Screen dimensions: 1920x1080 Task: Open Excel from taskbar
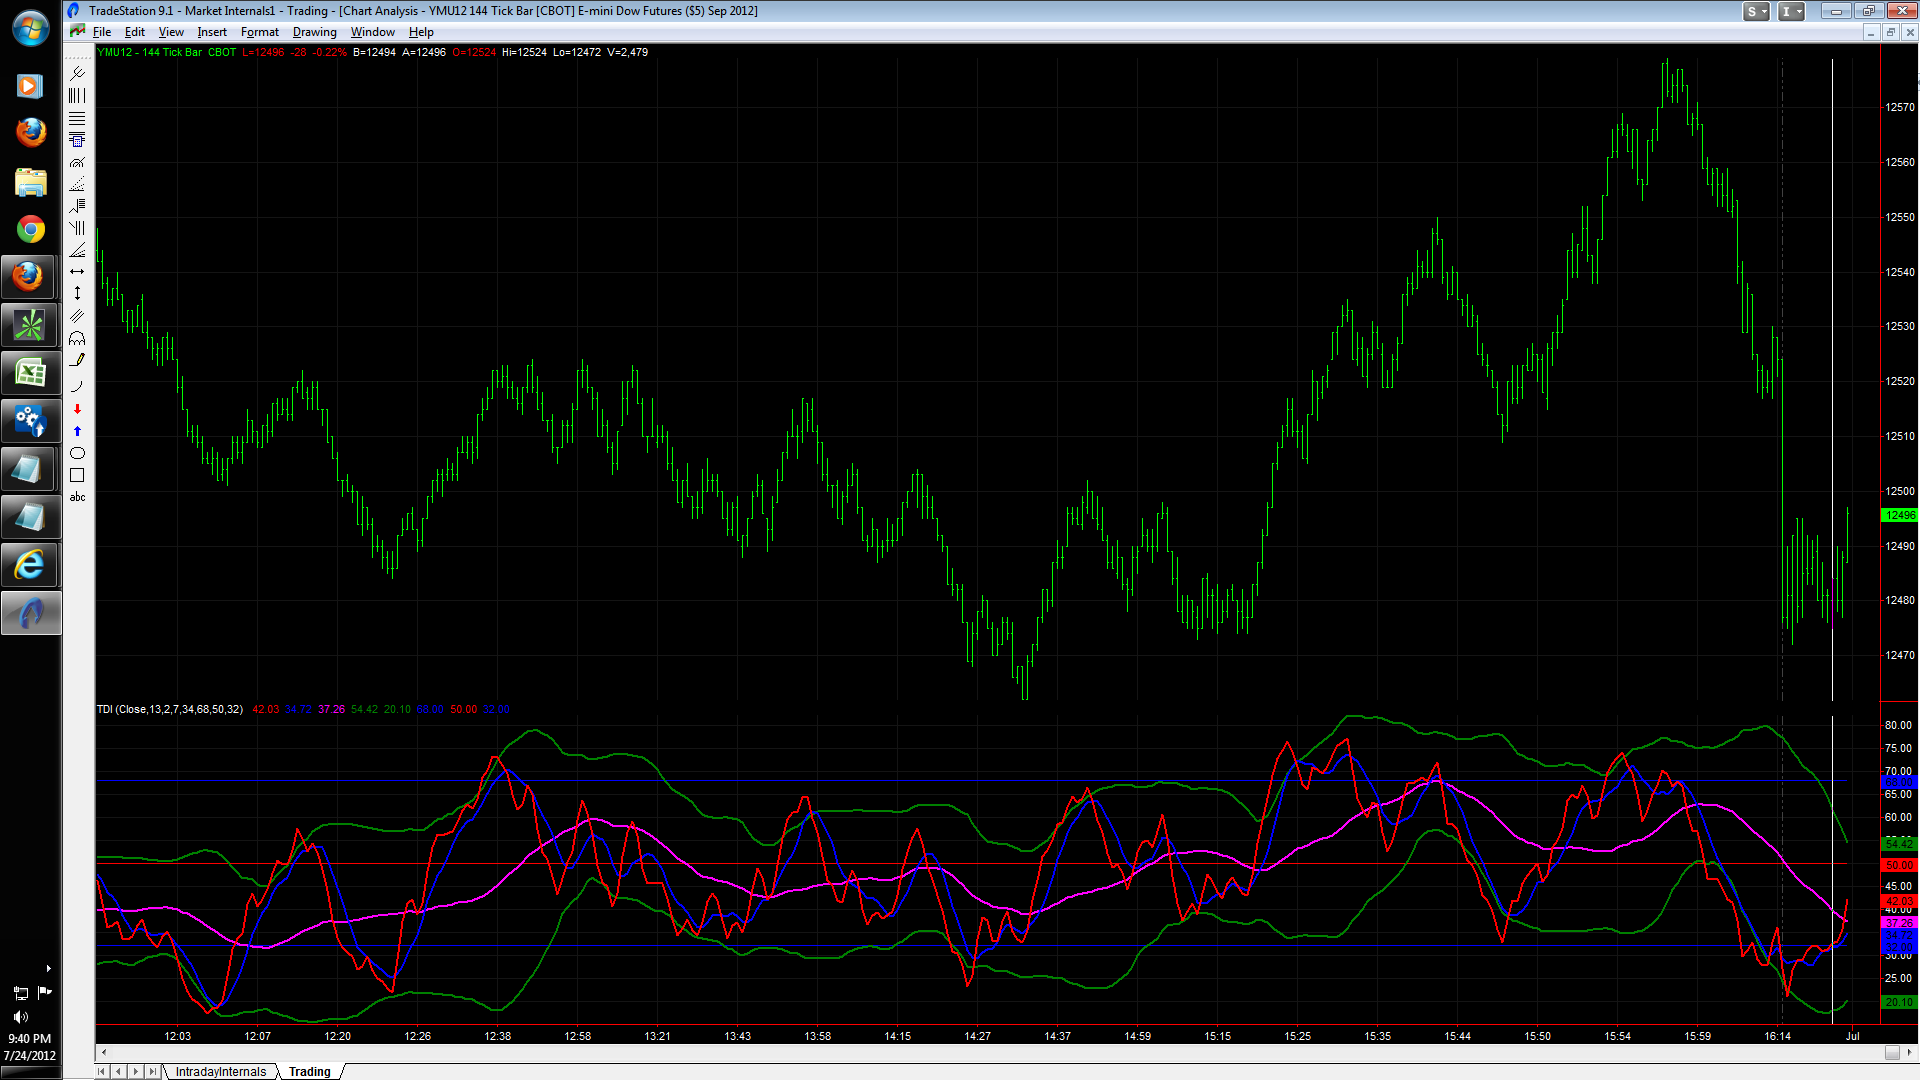pyautogui.click(x=30, y=374)
